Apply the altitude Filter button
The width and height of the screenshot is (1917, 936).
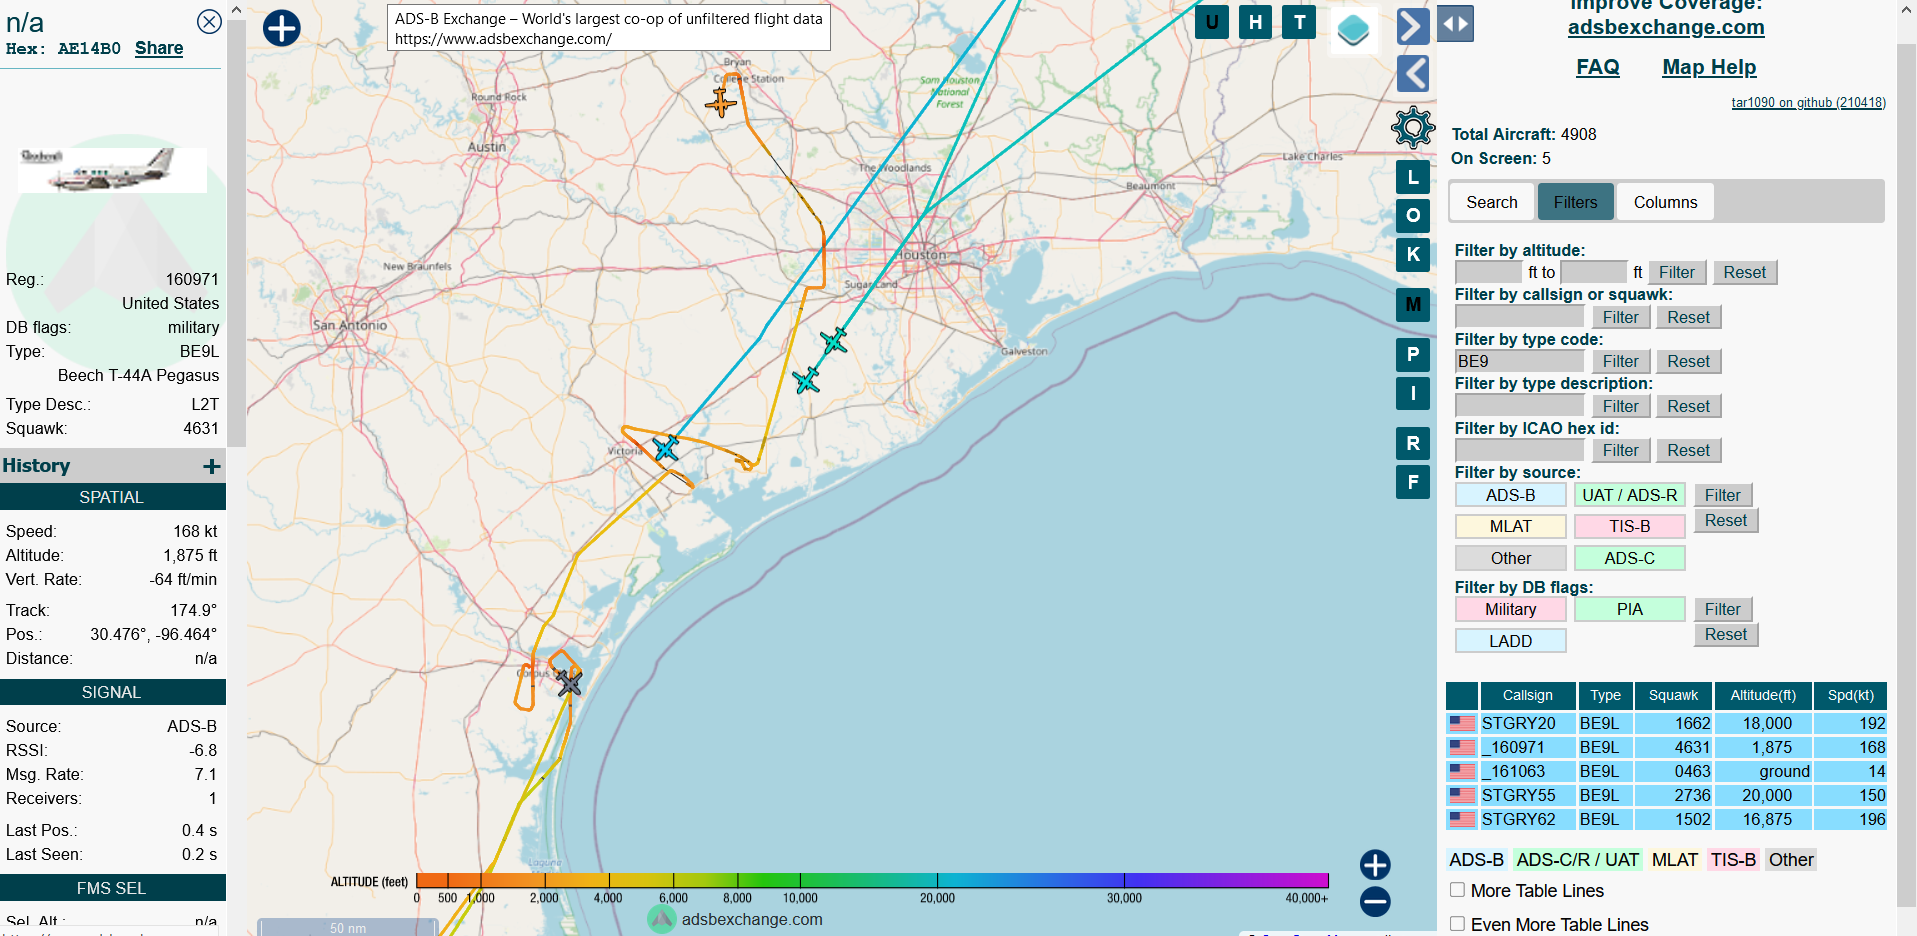[1677, 272]
